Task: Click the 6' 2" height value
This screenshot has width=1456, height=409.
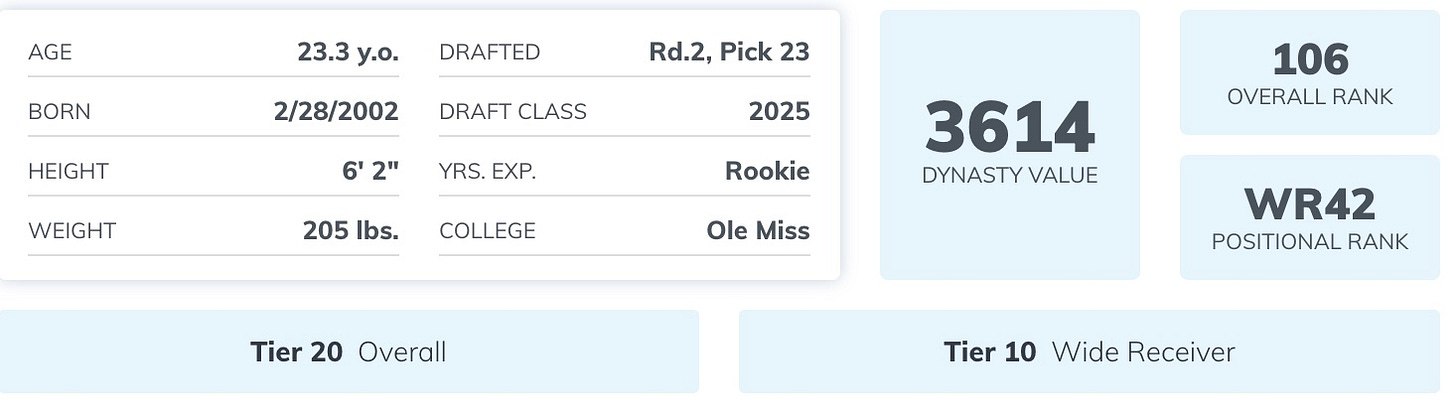Action: click(370, 171)
